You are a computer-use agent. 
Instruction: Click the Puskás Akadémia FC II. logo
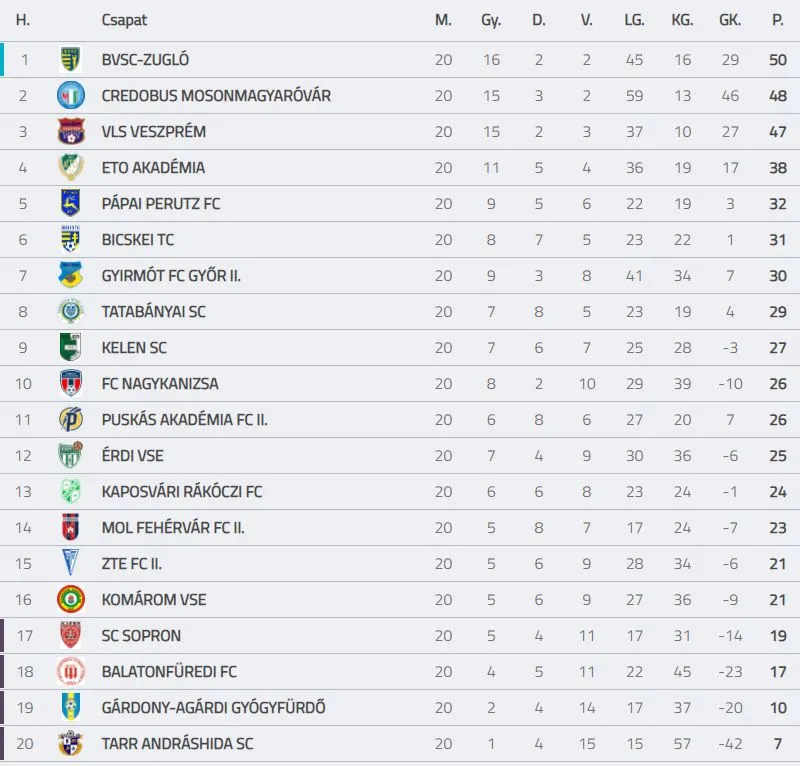[70, 420]
